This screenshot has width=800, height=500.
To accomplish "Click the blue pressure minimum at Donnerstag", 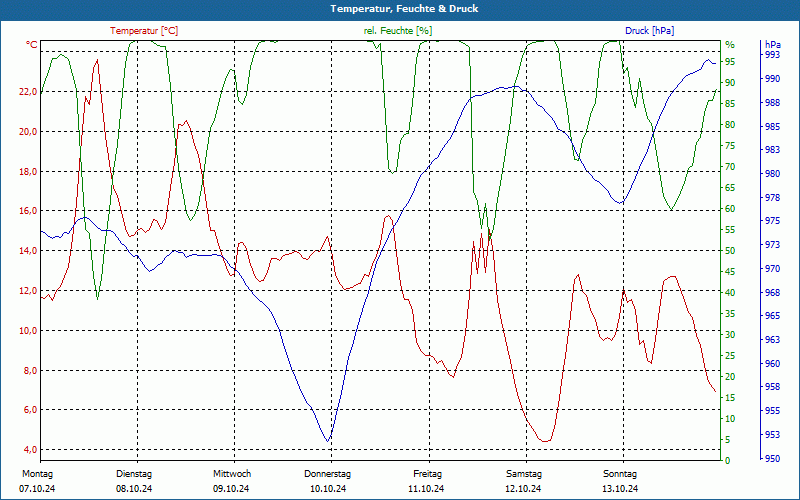I will pos(328,441).
